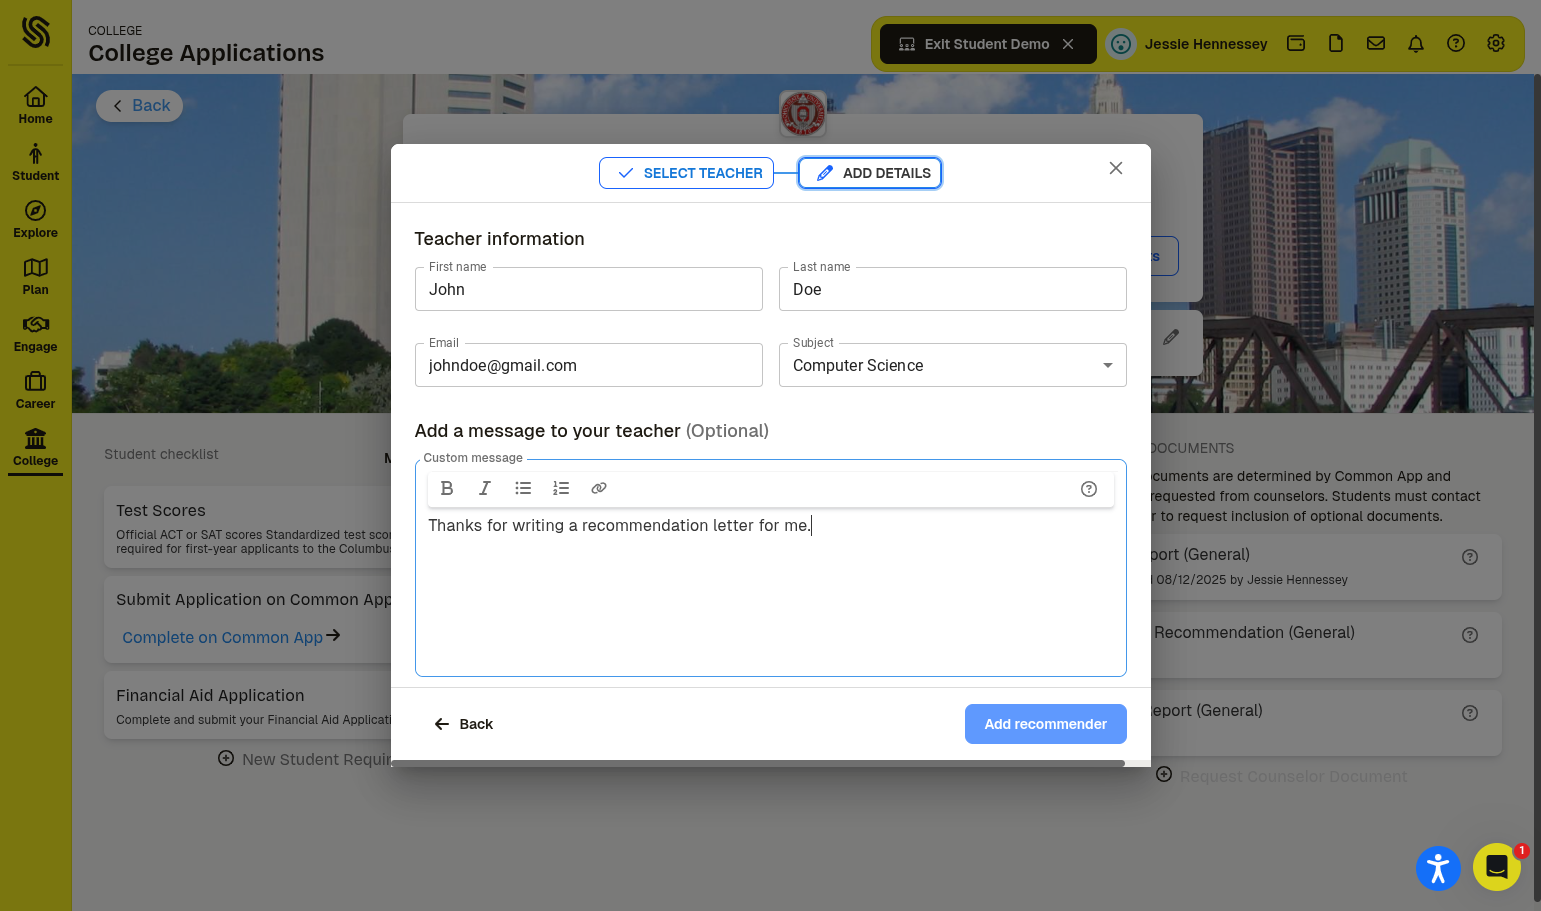The height and width of the screenshot is (911, 1541).
Task: Open the Engage sidebar section
Action: pos(35,333)
